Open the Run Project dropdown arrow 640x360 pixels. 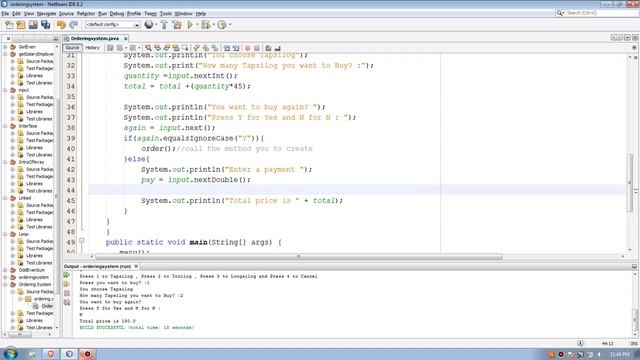197,25
